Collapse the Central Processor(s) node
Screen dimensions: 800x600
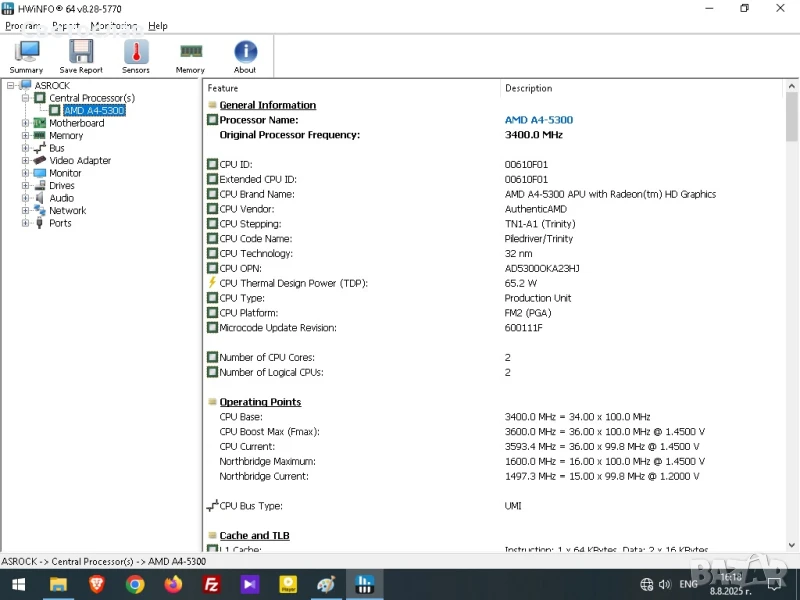pos(26,98)
